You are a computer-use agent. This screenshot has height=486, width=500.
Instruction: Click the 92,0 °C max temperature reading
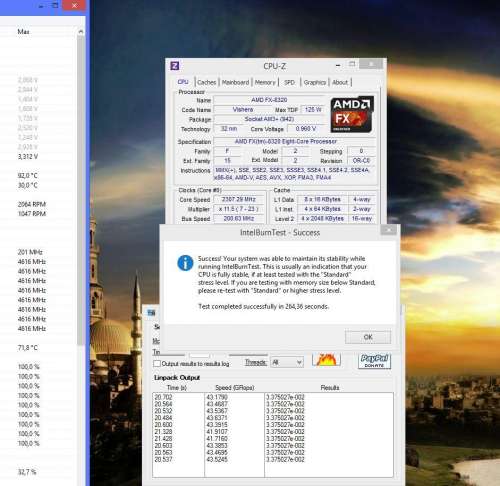pyautogui.click(x=28, y=175)
